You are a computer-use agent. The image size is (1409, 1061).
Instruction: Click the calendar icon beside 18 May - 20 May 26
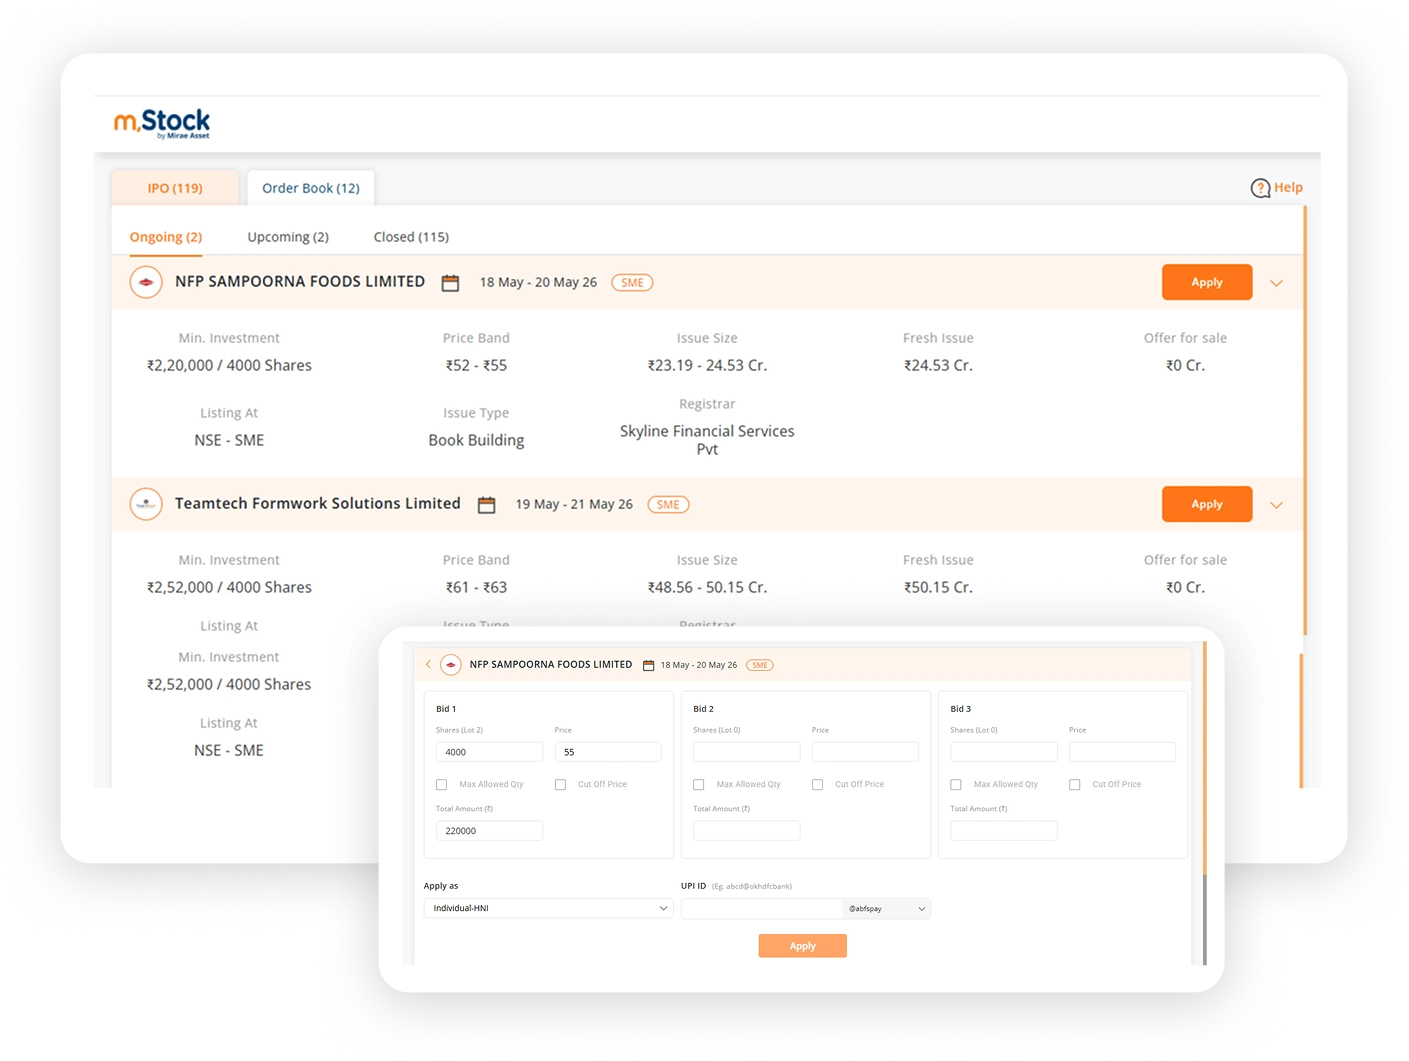[450, 283]
